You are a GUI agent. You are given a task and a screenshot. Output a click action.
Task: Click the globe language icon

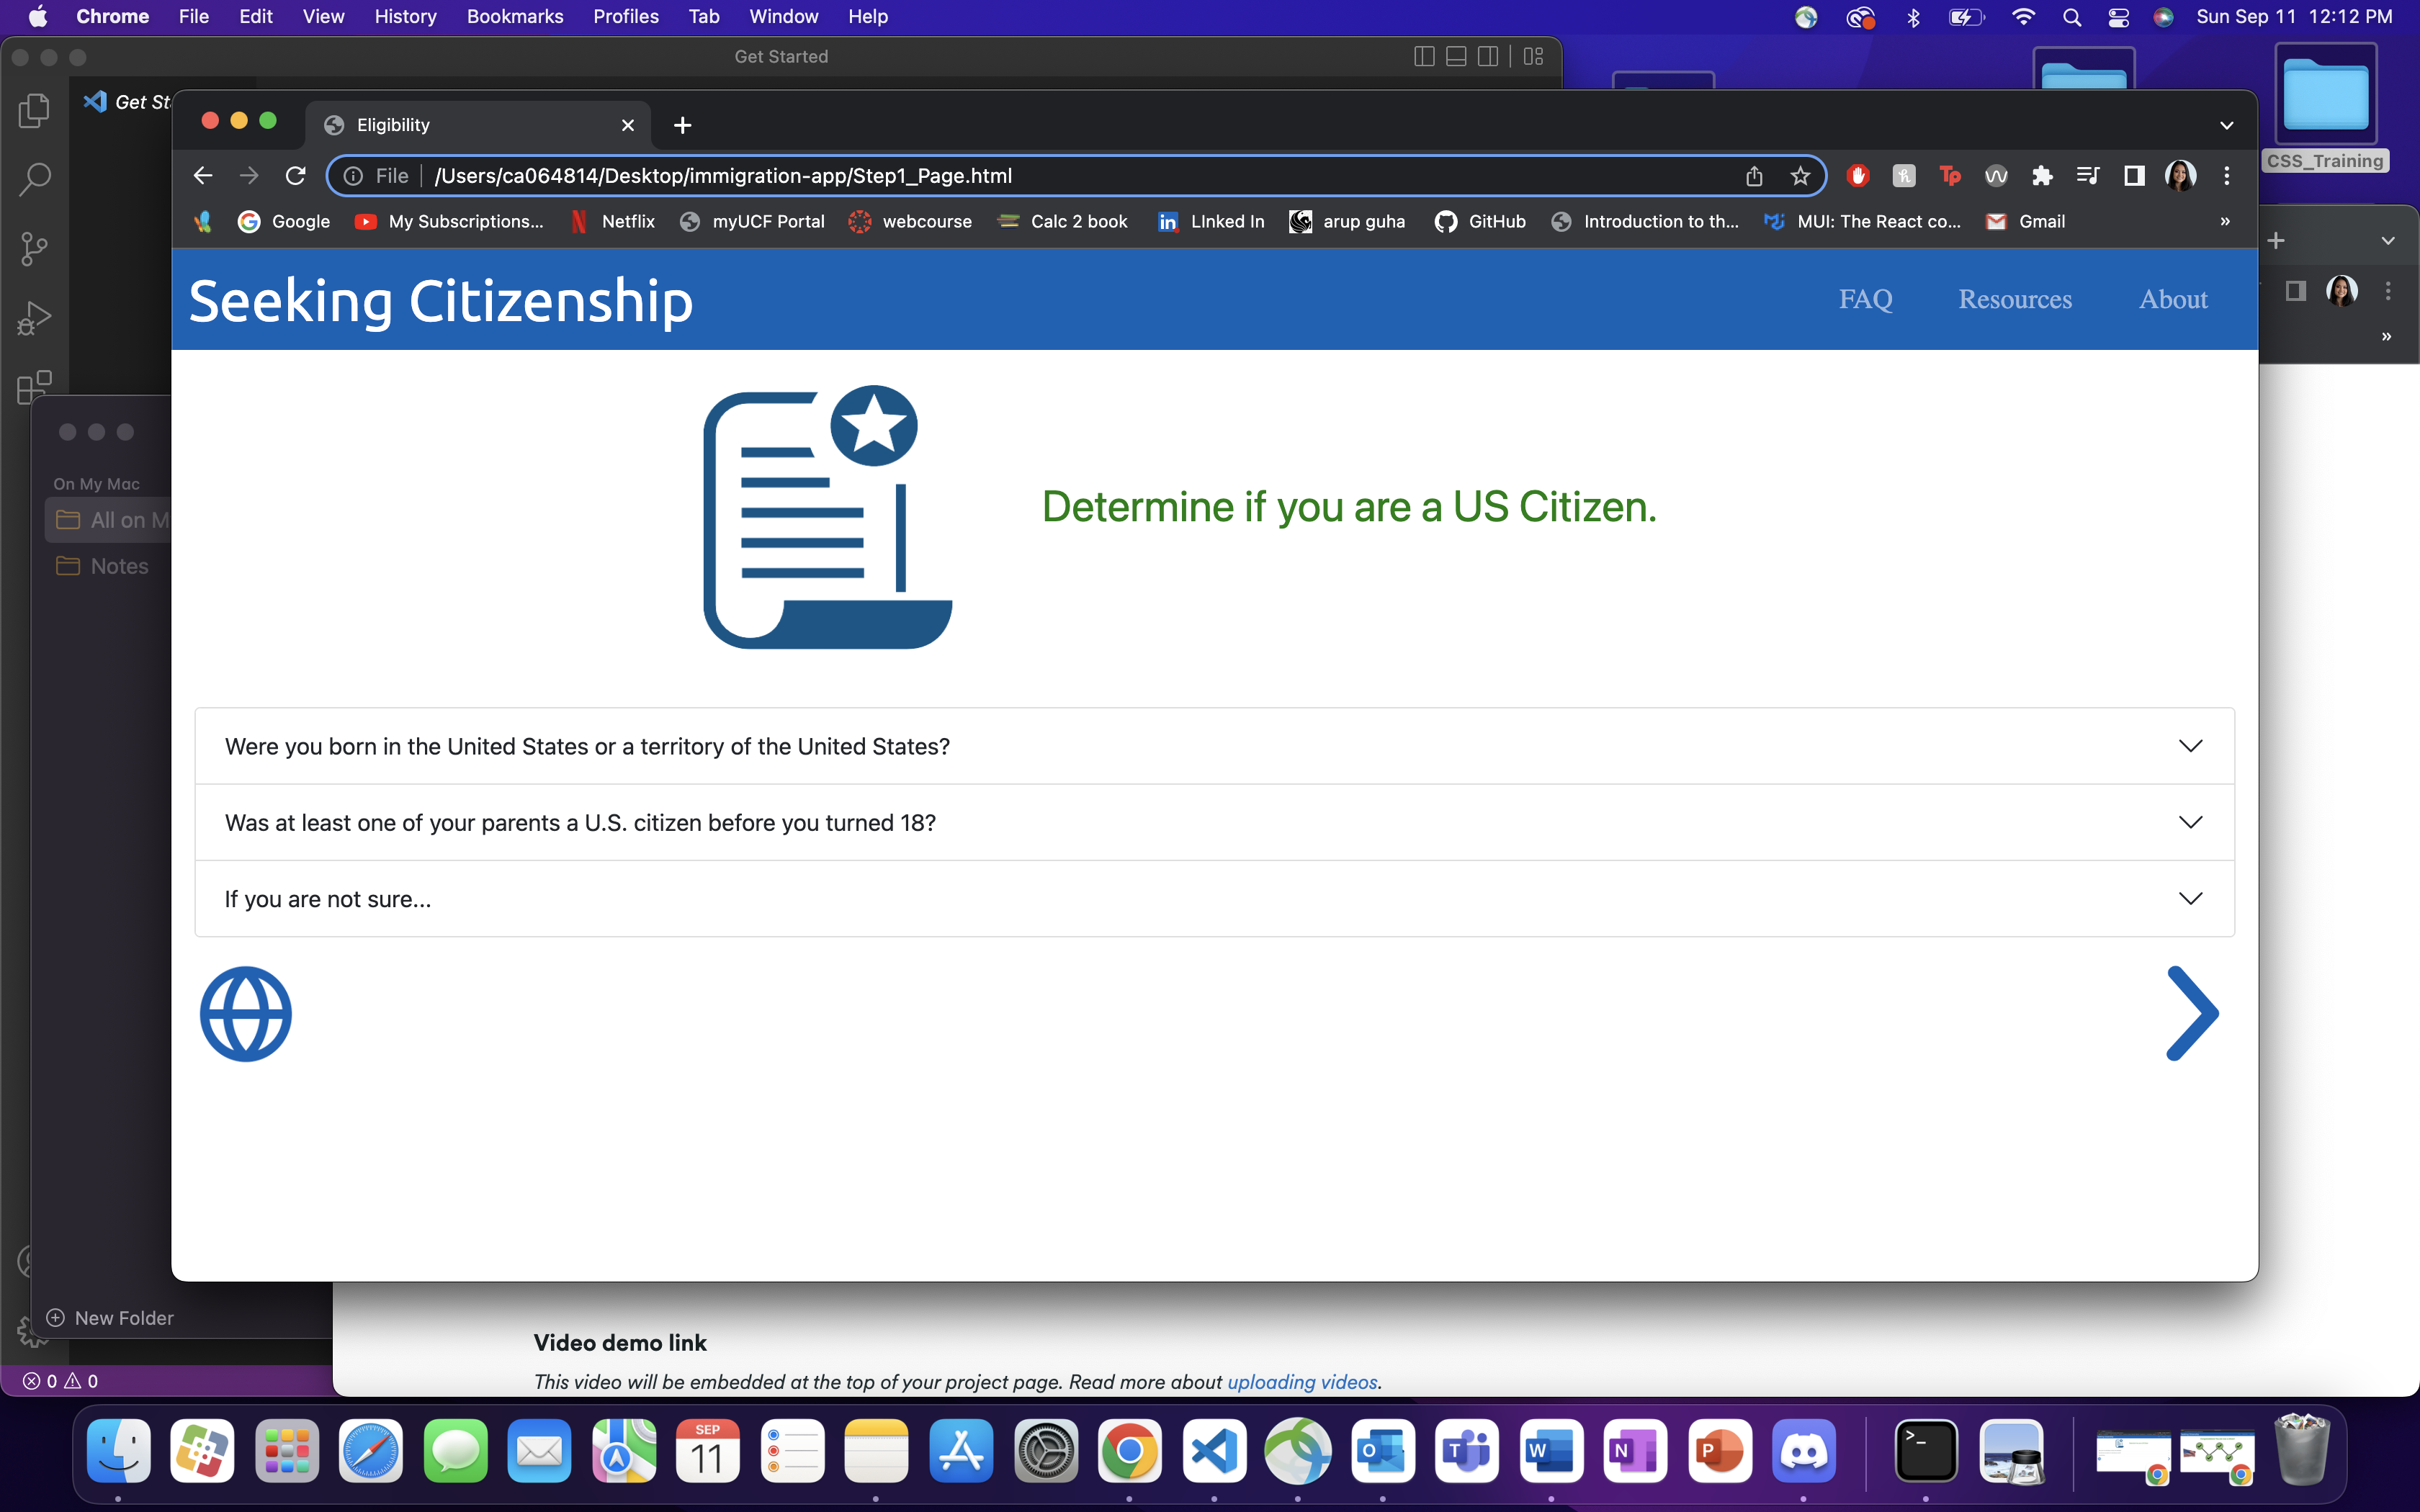245,1013
